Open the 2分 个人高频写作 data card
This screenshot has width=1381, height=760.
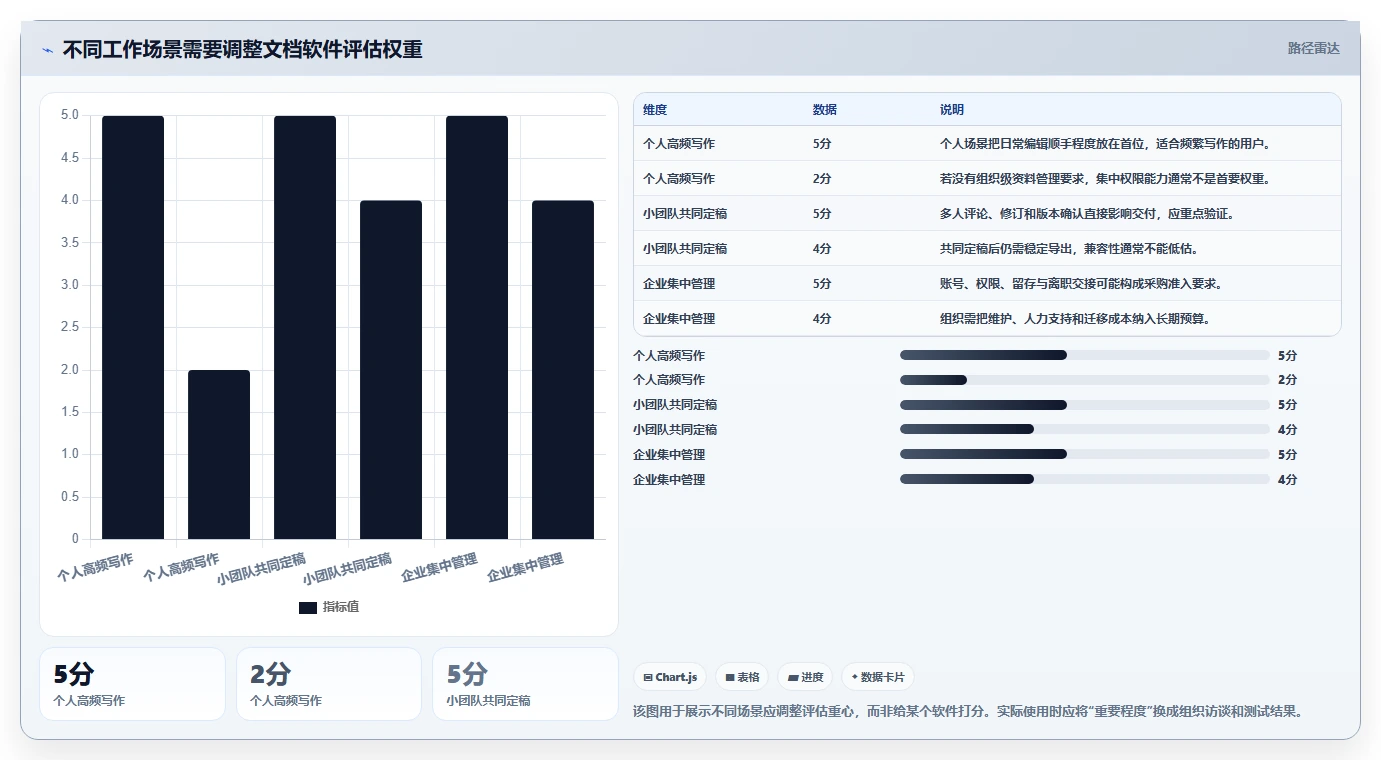(x=329, y=684)
